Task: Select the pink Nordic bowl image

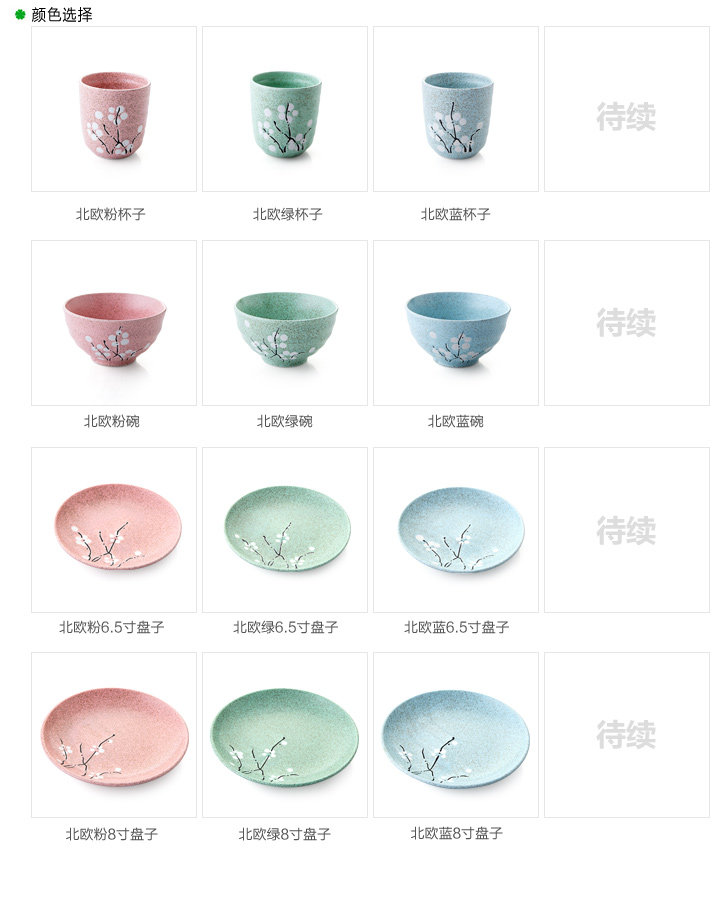Action: coord(114,323)
